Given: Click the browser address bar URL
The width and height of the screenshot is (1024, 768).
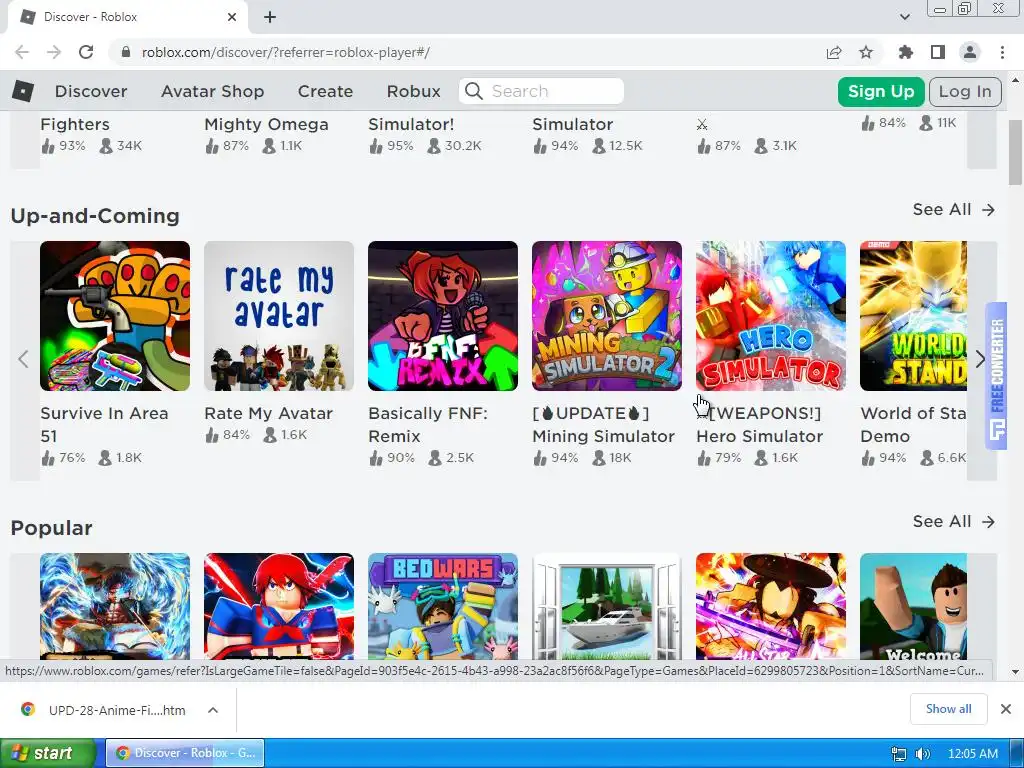Looking at the screenshot, I should click(285, 52).
